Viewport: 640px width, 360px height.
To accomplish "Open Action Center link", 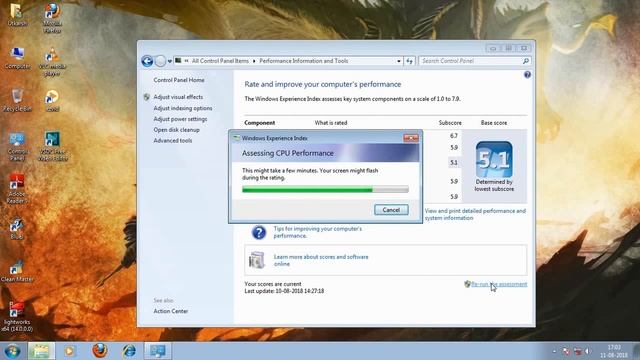I will 171,311.
